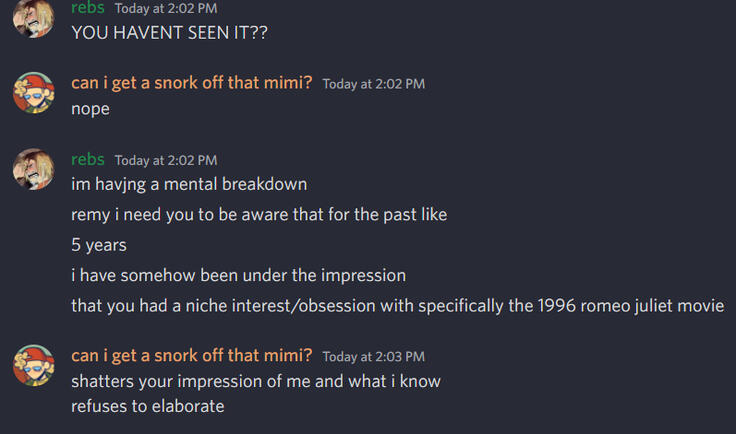Click the "refuses to elaborate" message
736x434 pixels.
(x=147, y=406)
